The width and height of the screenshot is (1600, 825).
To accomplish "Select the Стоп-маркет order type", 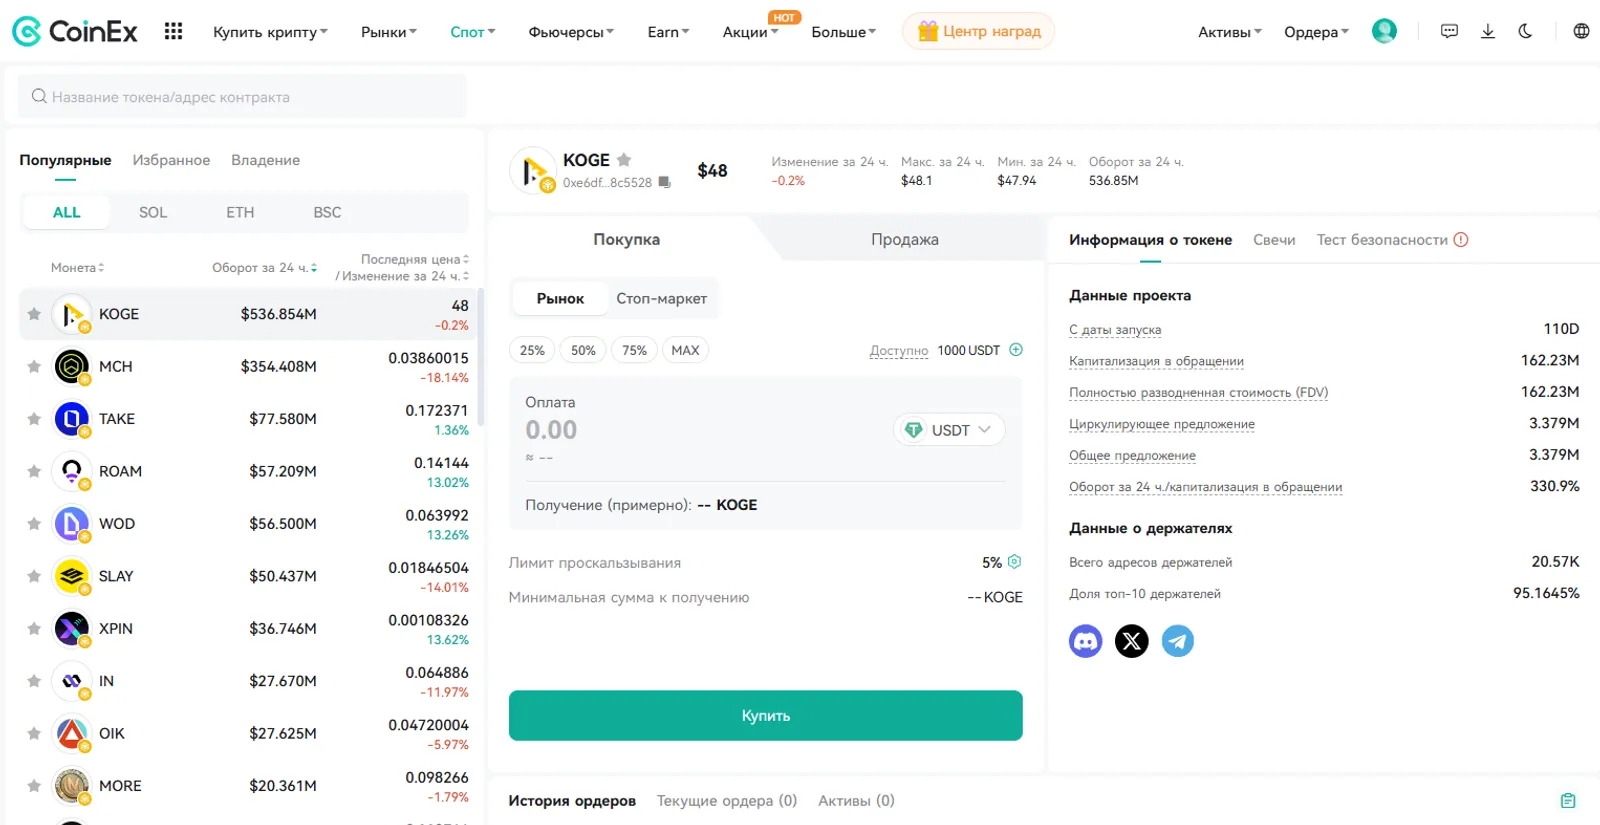I will pos(661,298).
